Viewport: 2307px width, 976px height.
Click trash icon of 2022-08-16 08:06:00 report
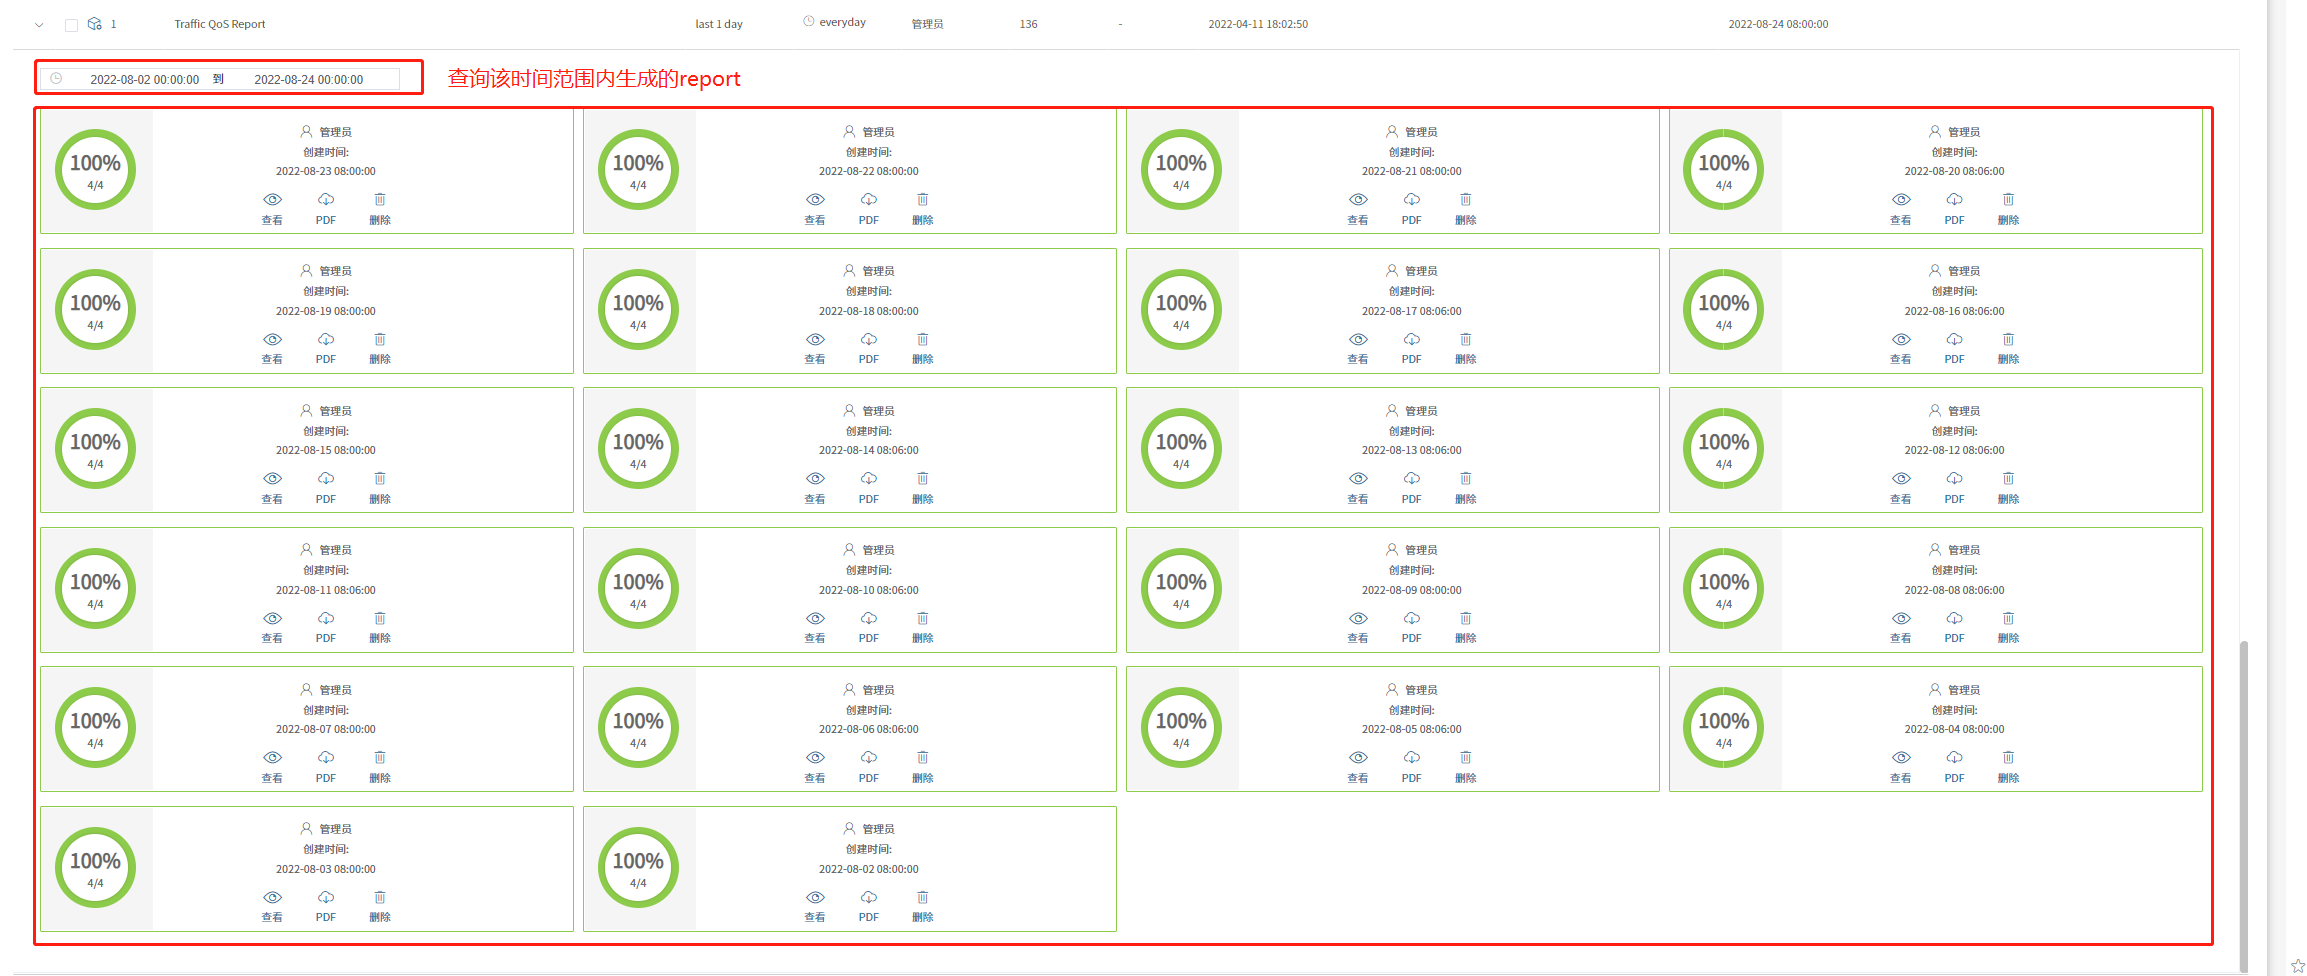(2008, 340)
